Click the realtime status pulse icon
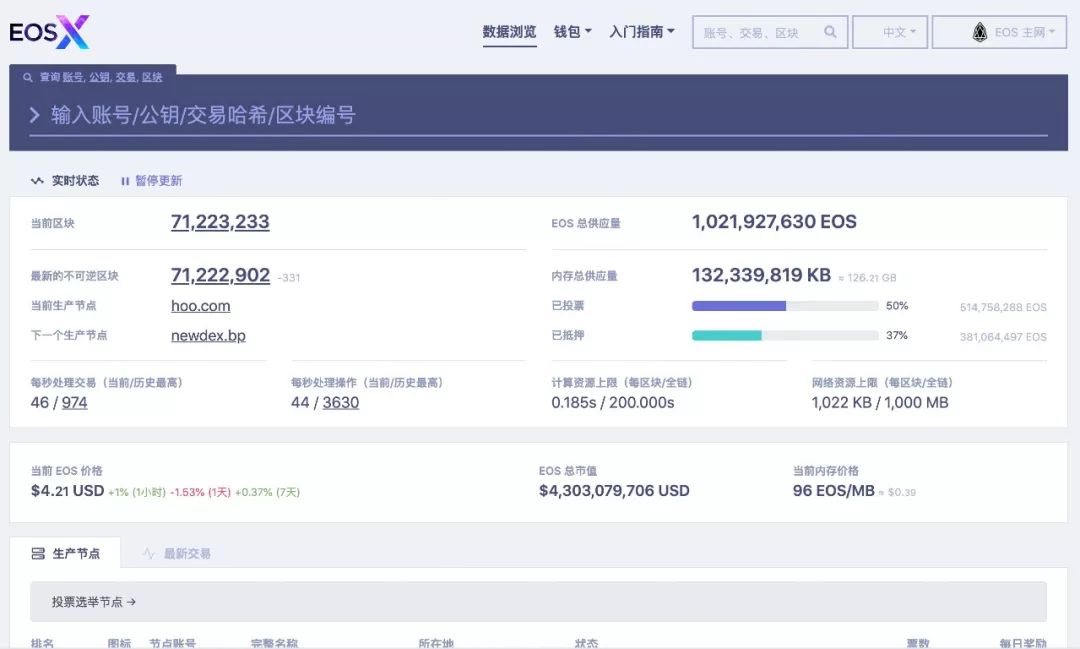Image resolution: width=1080 pixels, height=649 pixels. (37, 181)
